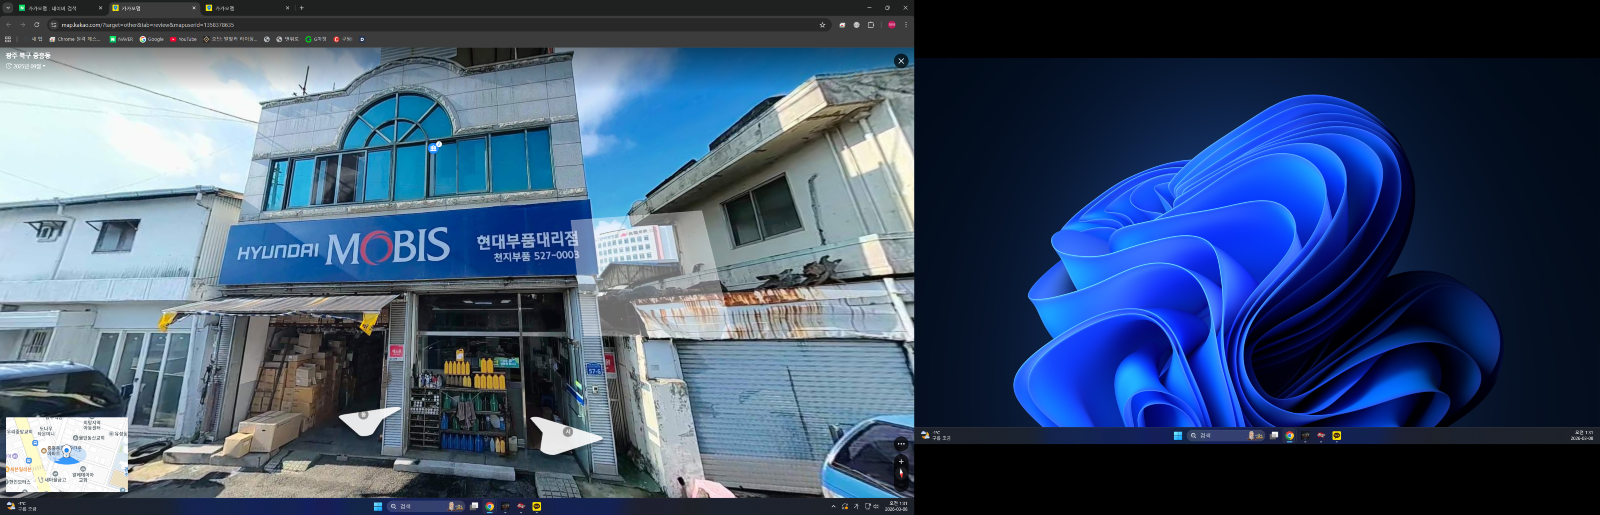
Task: Open KakaoTalk from the left monitor taskbar
Action: [537, 506]
